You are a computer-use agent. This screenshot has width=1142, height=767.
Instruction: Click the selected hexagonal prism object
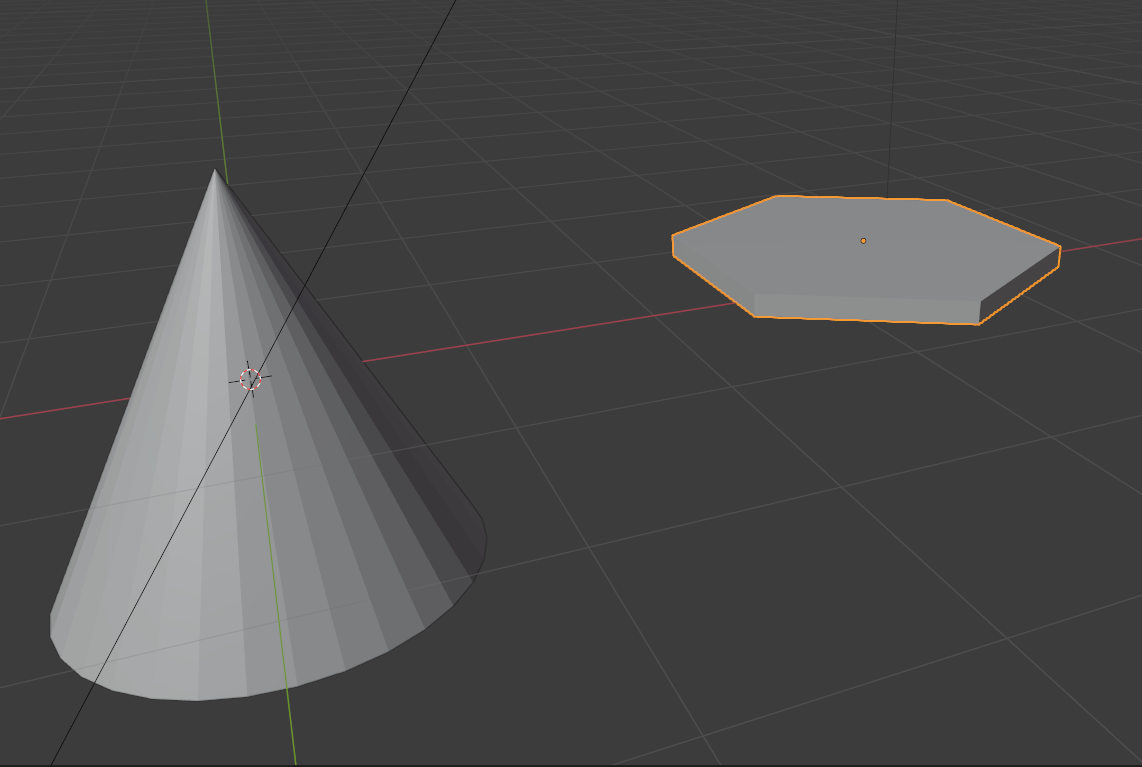coord(865,261)
